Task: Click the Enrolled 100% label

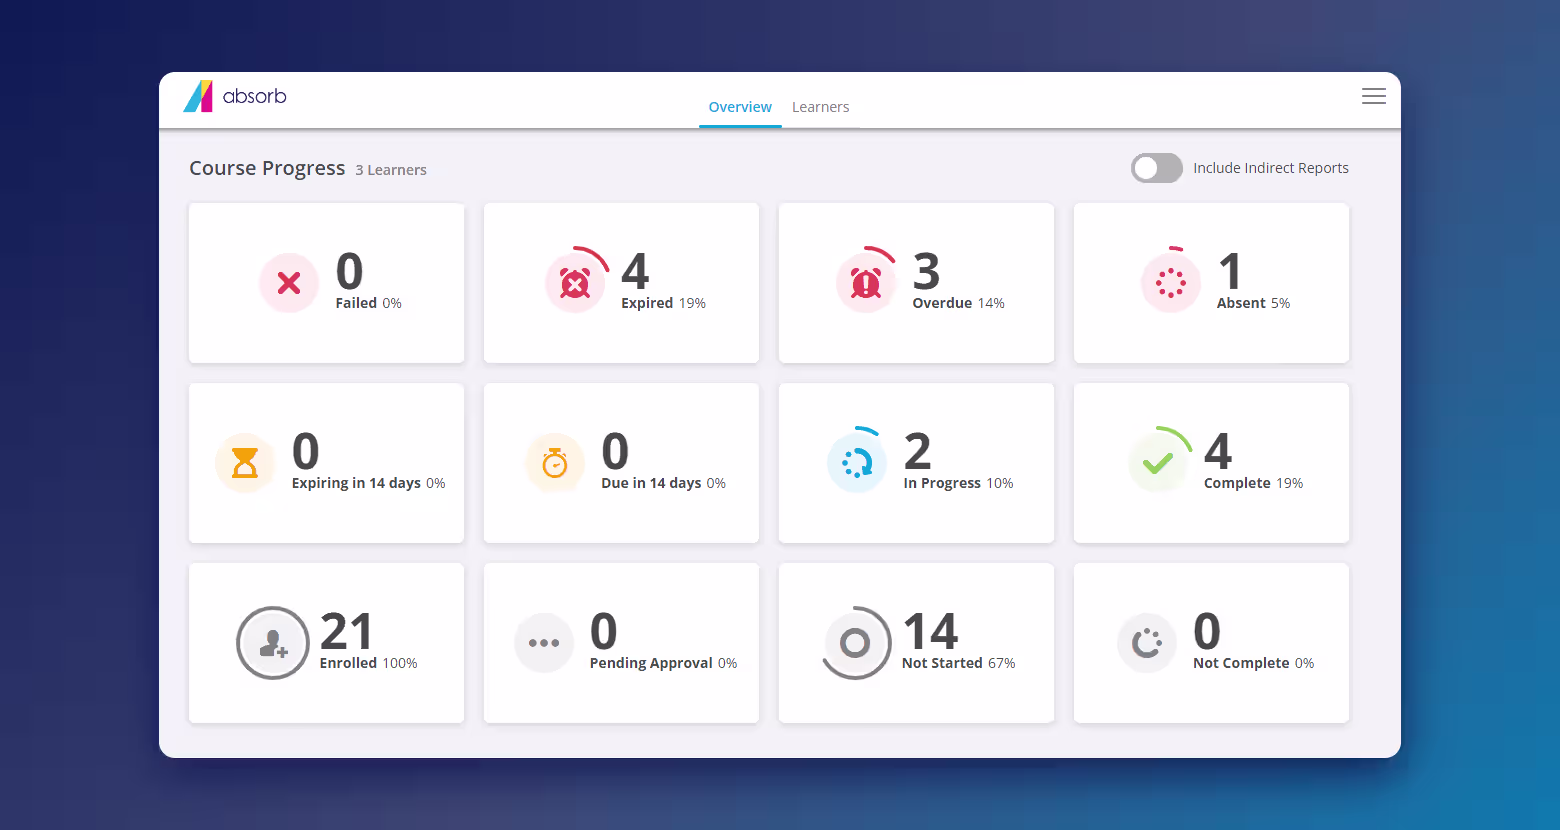Action: pos(368,663)
